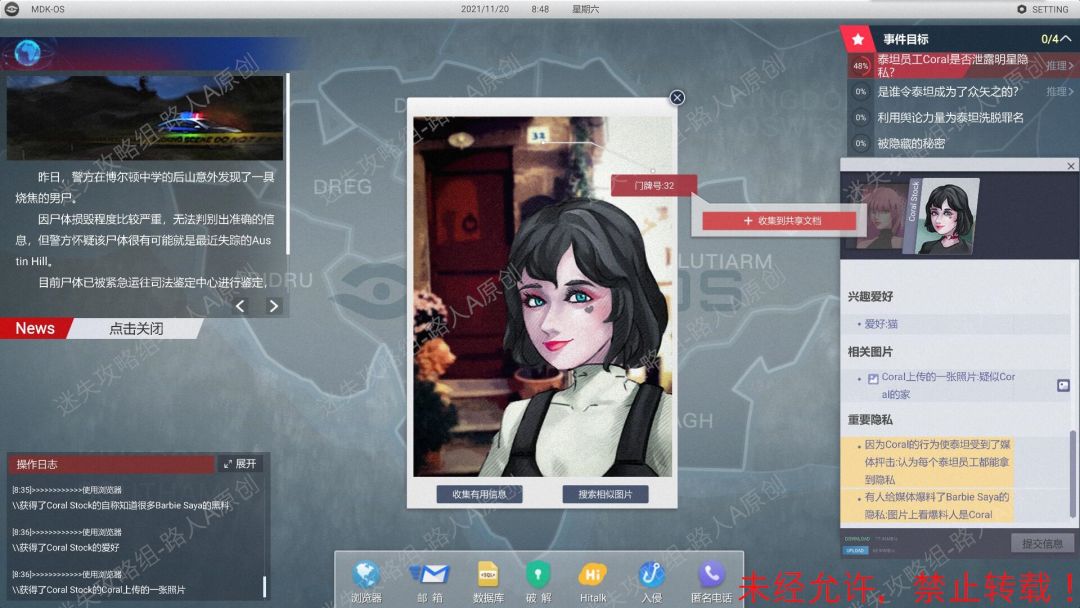Close the Coral photo popup window
The image size is (1080, 608).
click(x=677, y=97)
